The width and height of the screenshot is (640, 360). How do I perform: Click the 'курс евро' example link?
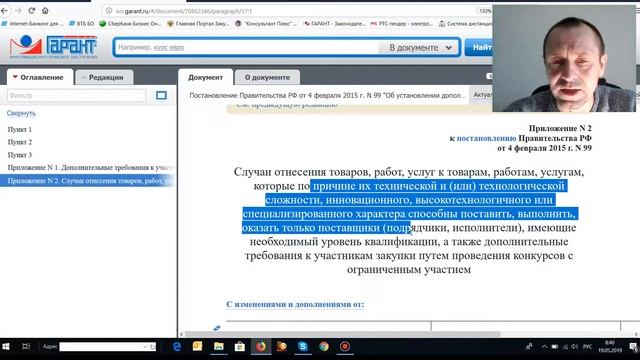(169, 47)
